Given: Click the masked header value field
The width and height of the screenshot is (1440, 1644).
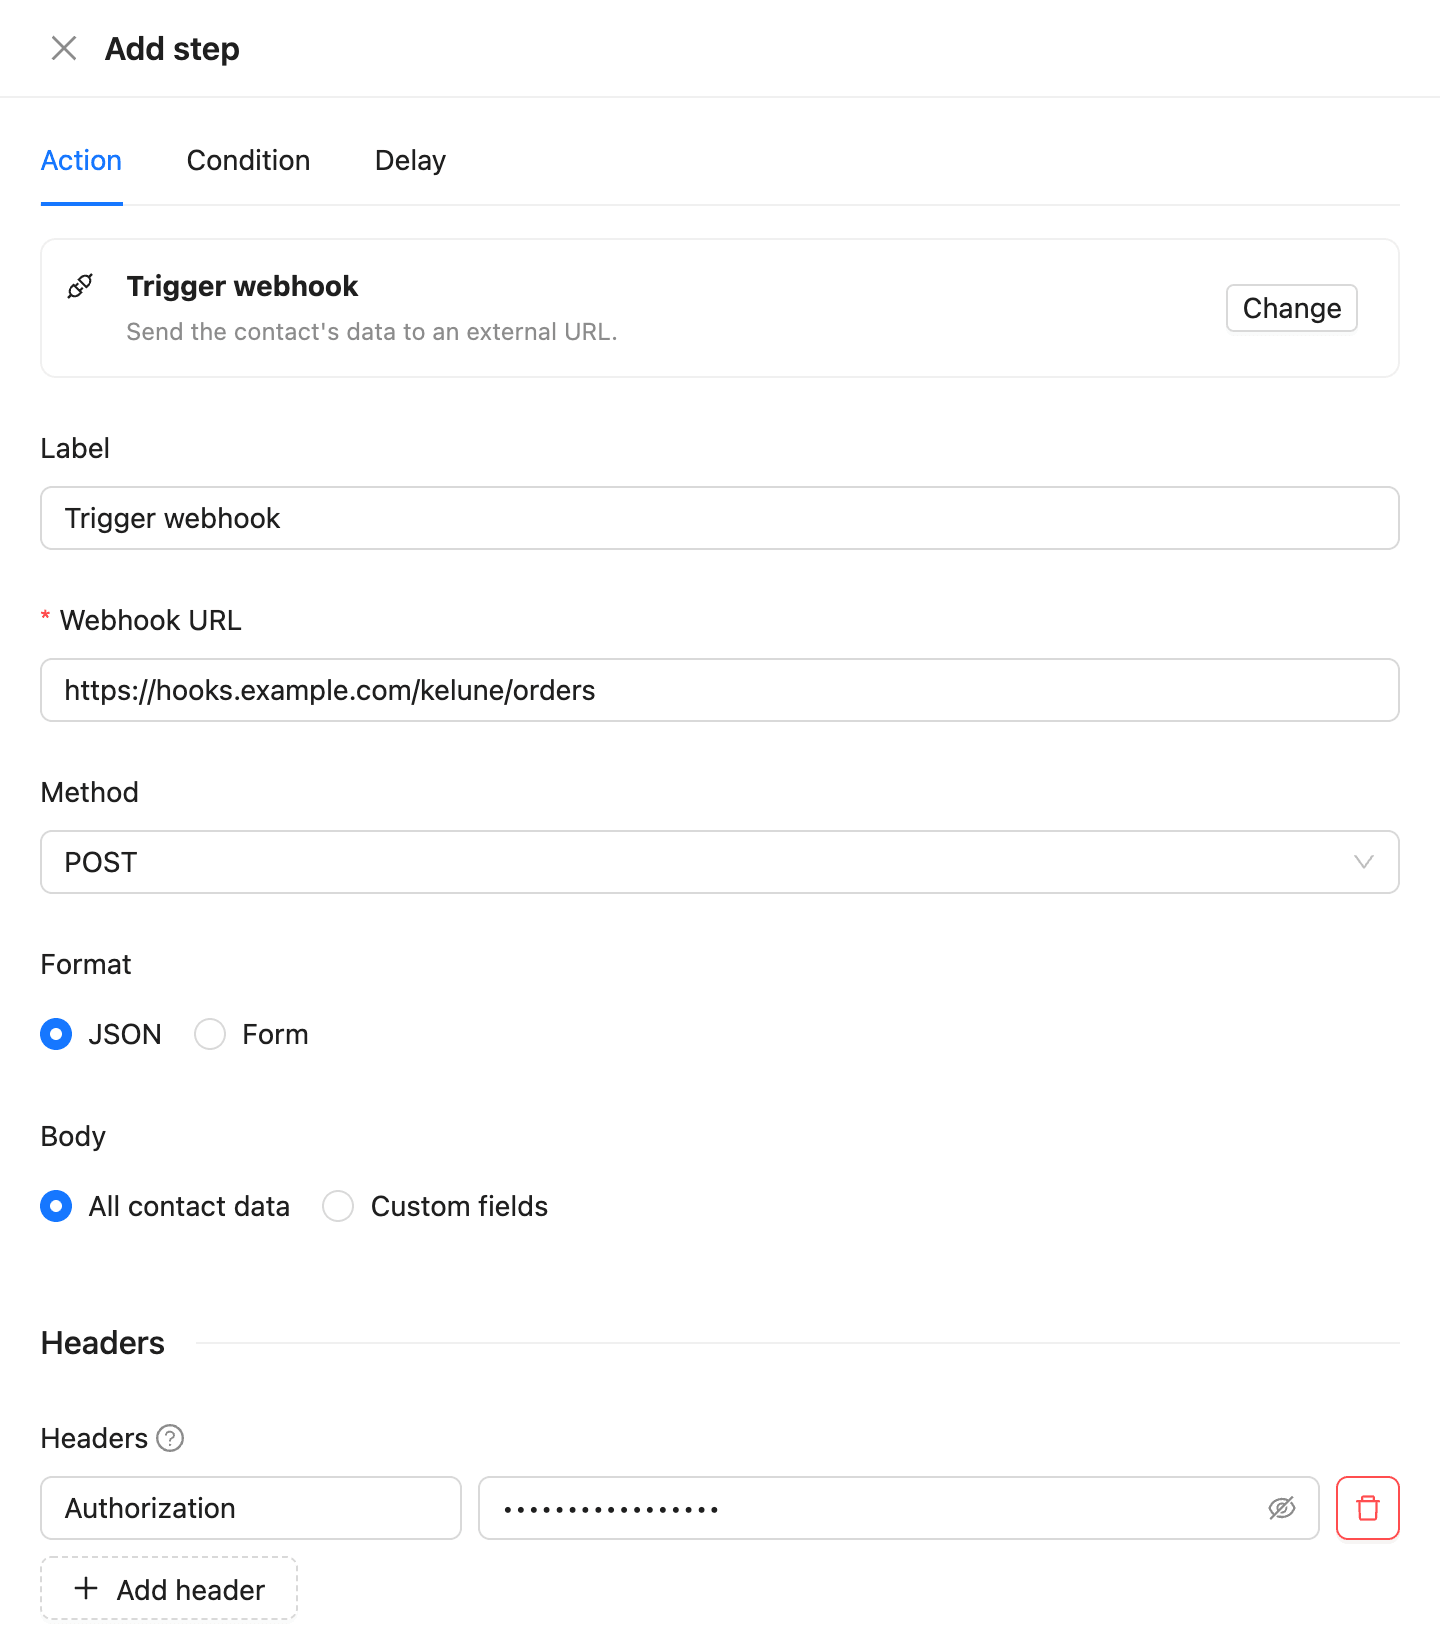Looking at the screenshot, I should point(899,1508).
